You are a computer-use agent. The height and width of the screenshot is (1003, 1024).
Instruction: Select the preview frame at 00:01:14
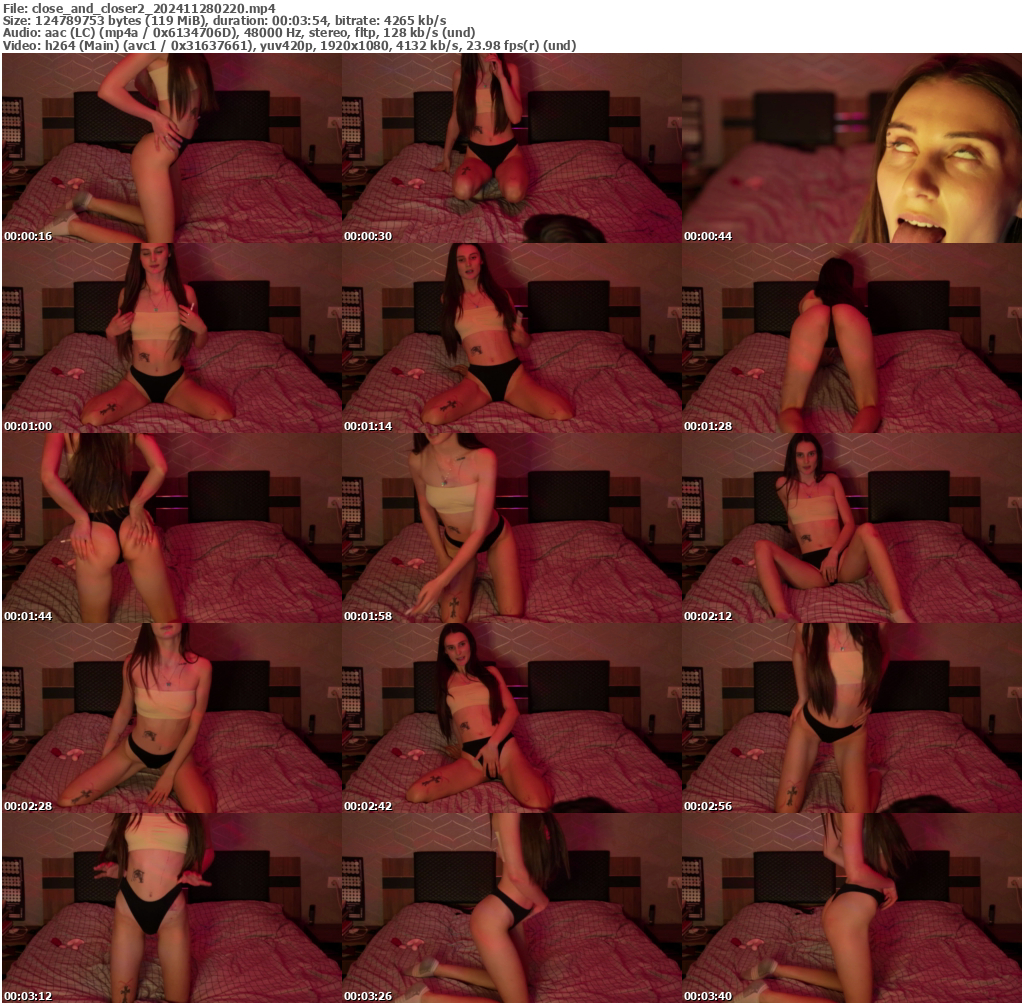coord(510,340)
